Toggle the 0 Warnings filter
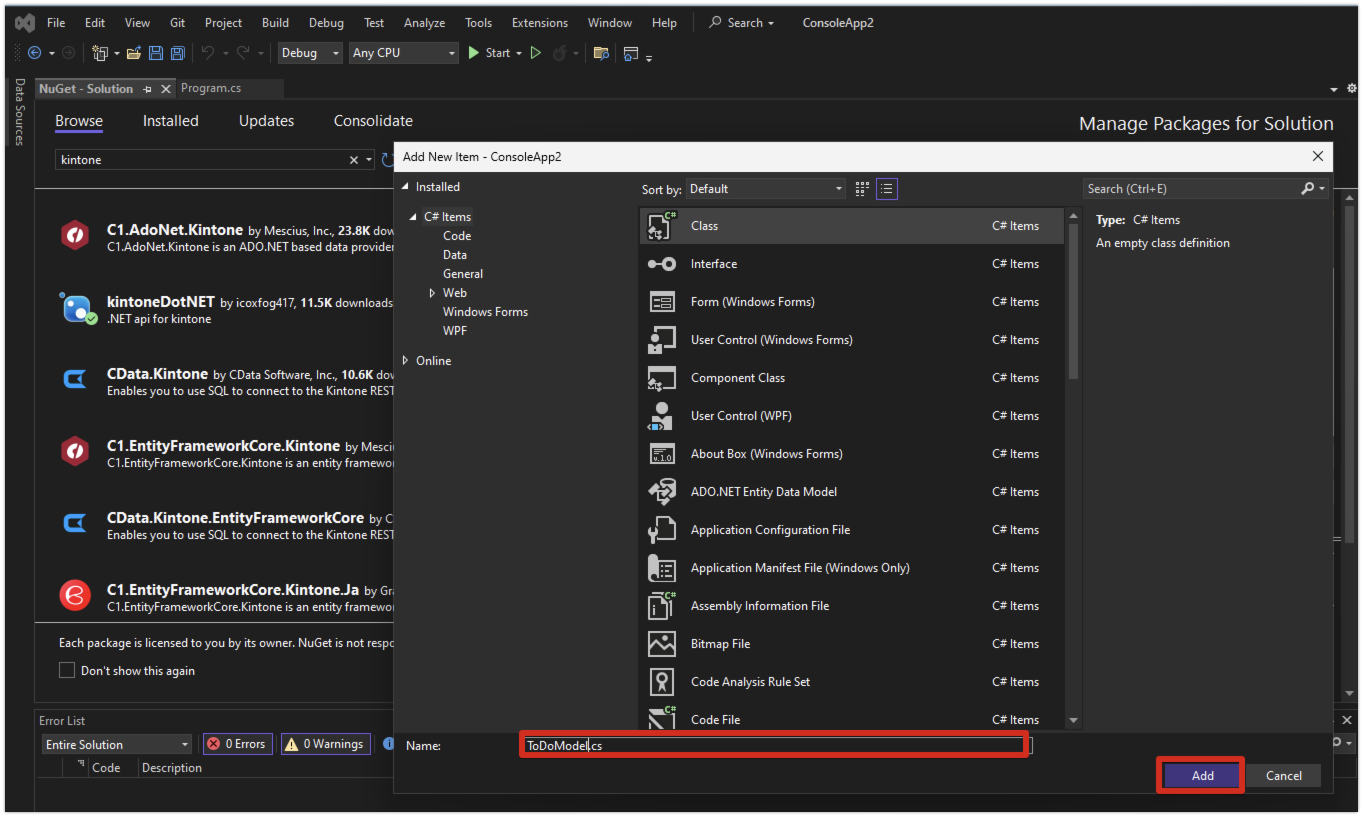1363x817 pixels. (x=325, y=744)
